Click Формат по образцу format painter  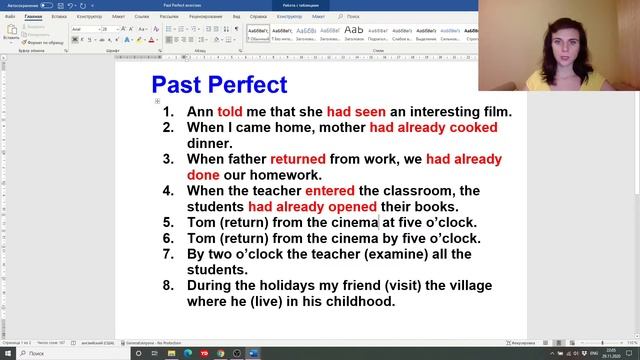coord(43,42)
